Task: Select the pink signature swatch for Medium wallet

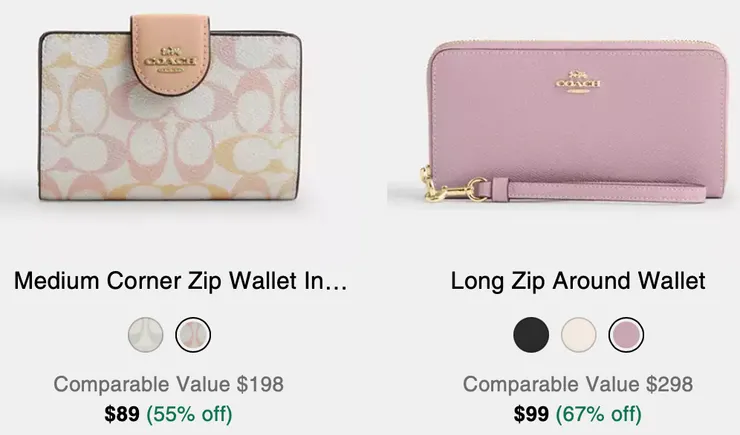Action: [x=193, y=335]
